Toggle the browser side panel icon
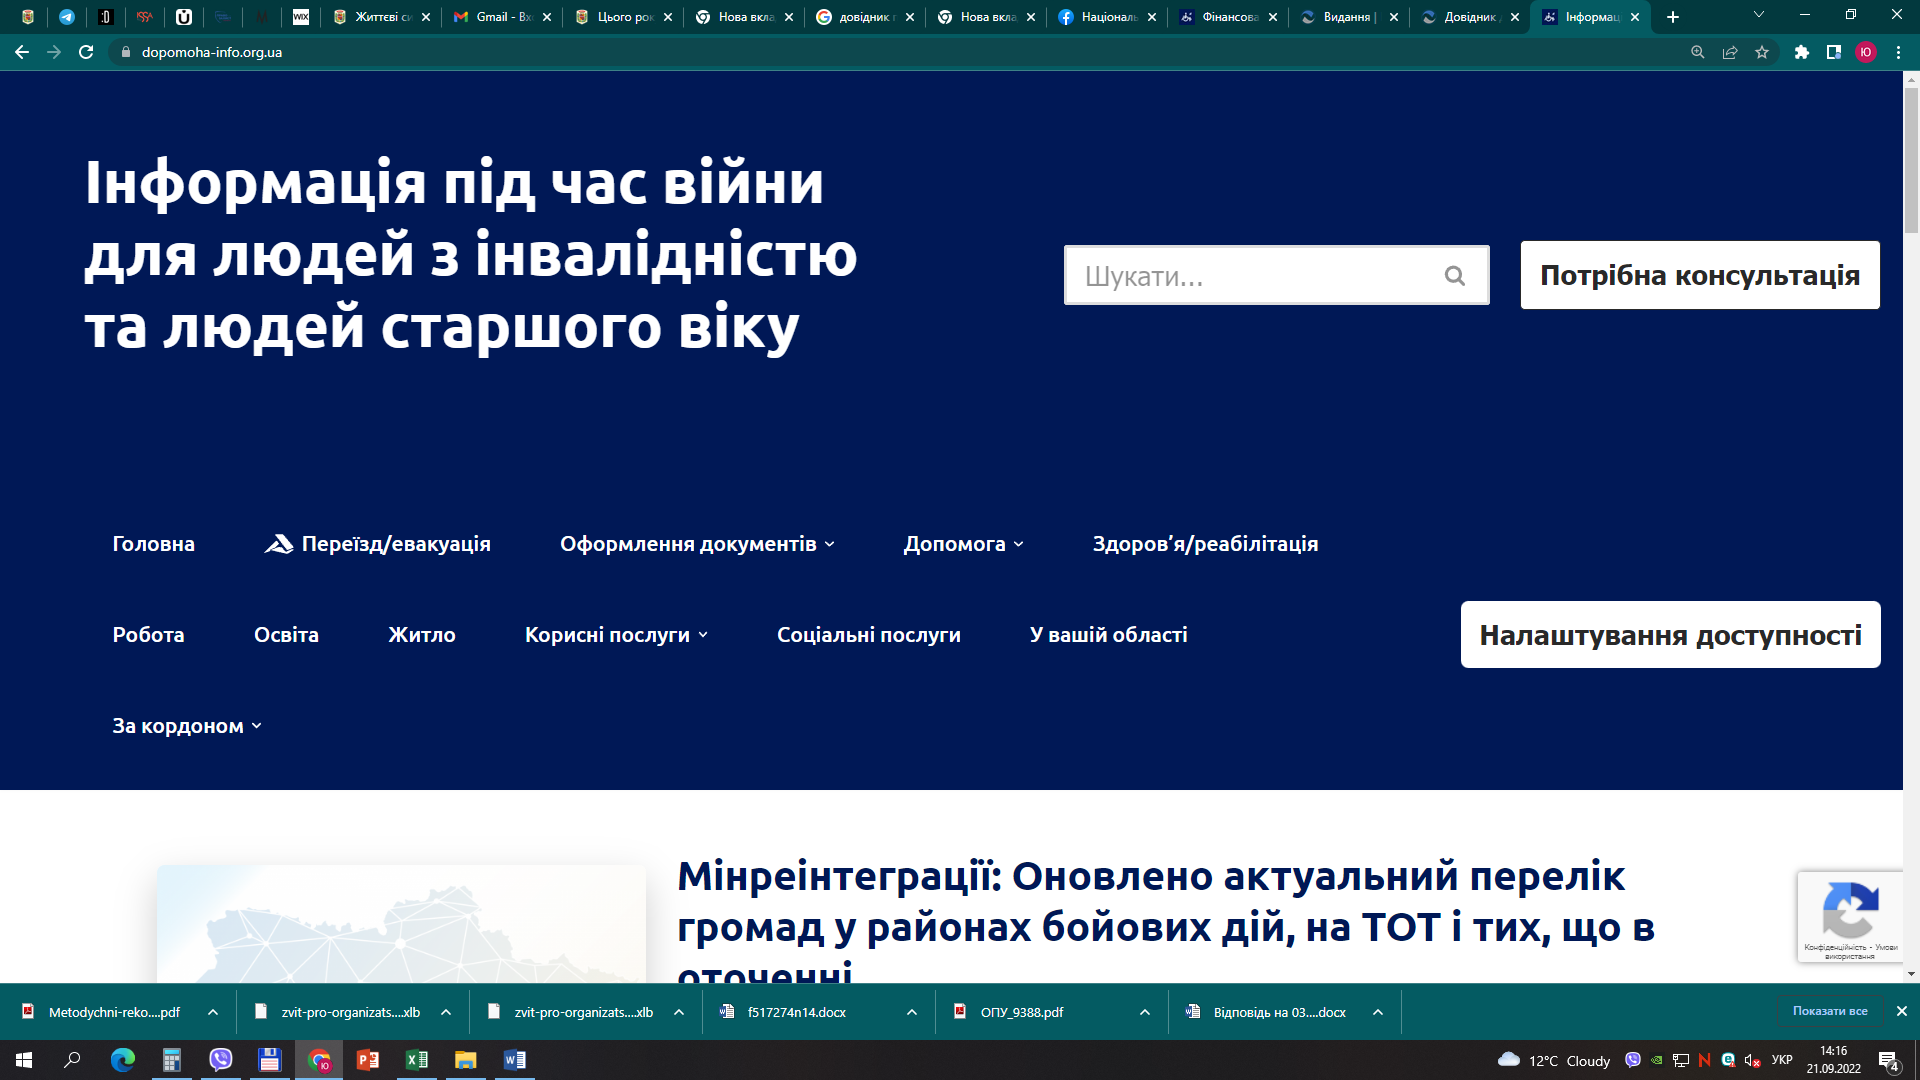This screenshot has height=1080, width=1920. (x=1833, y=52)
